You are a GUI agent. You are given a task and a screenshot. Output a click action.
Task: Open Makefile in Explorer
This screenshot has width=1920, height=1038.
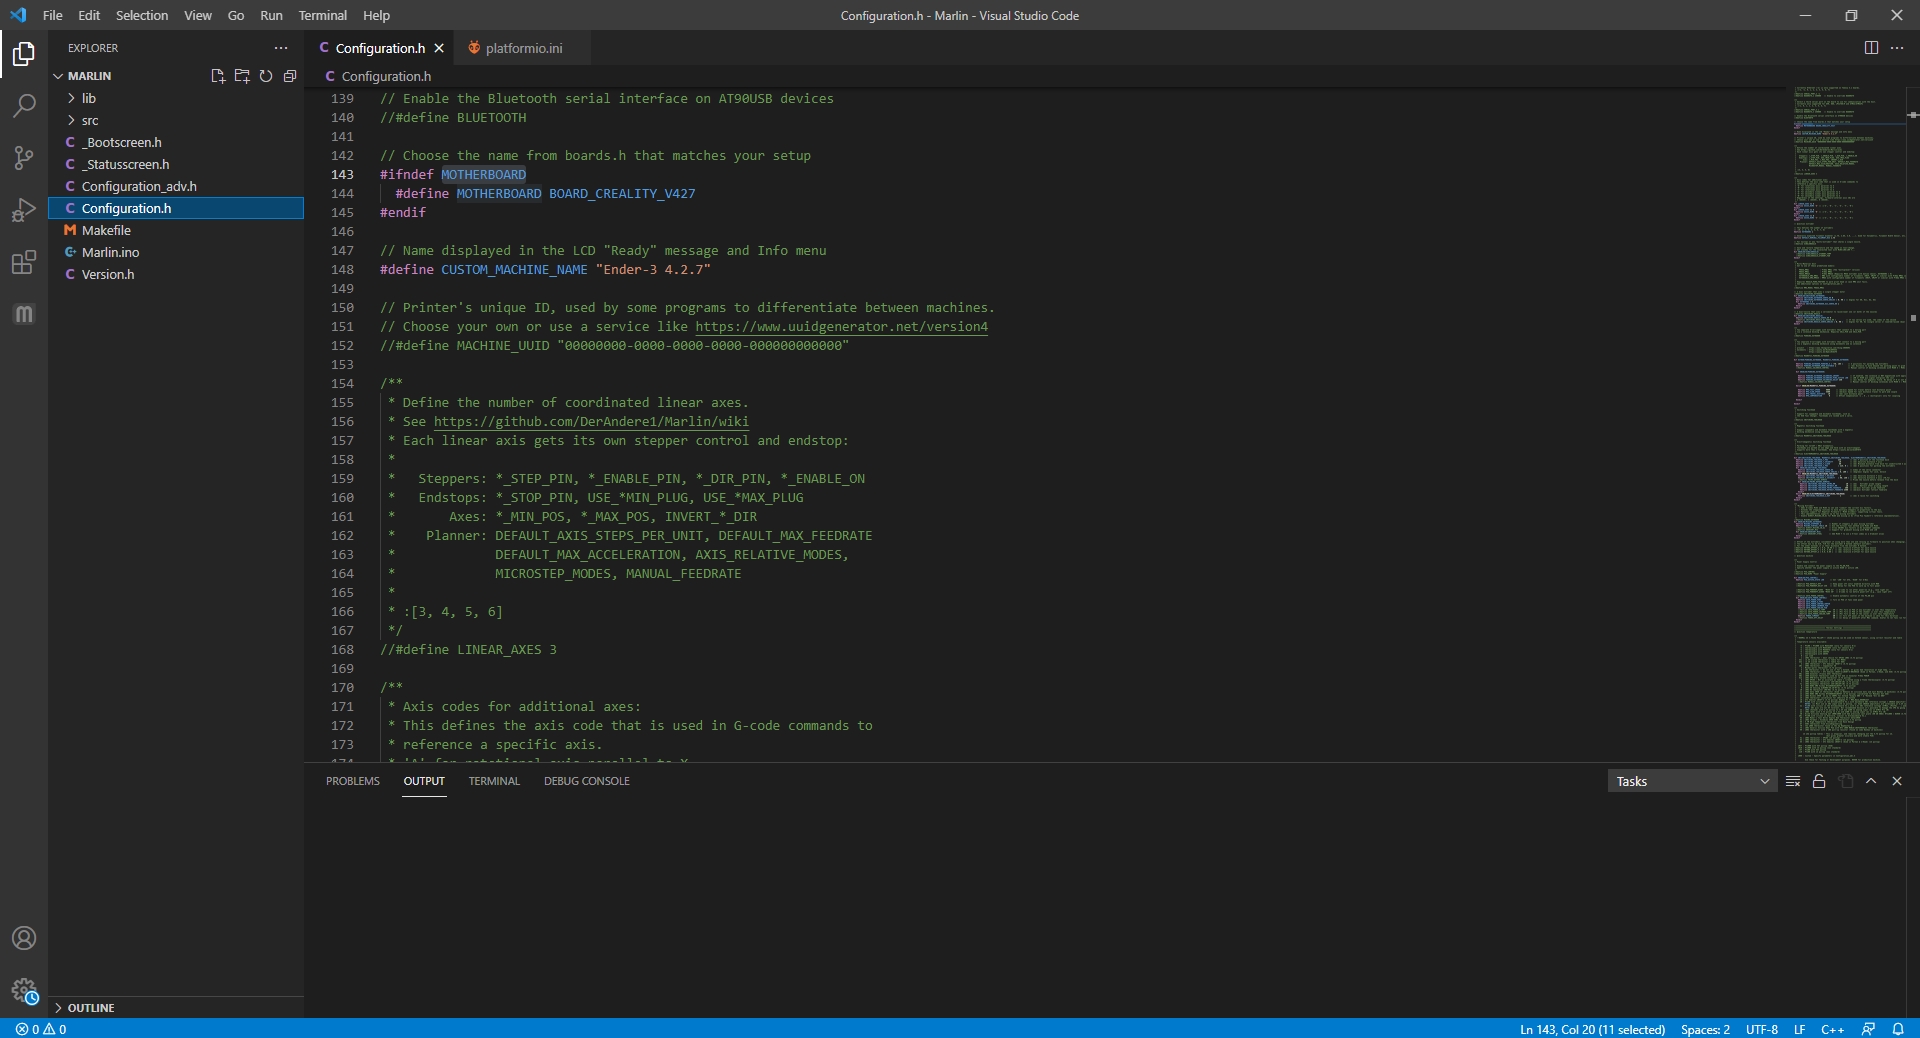176,230
